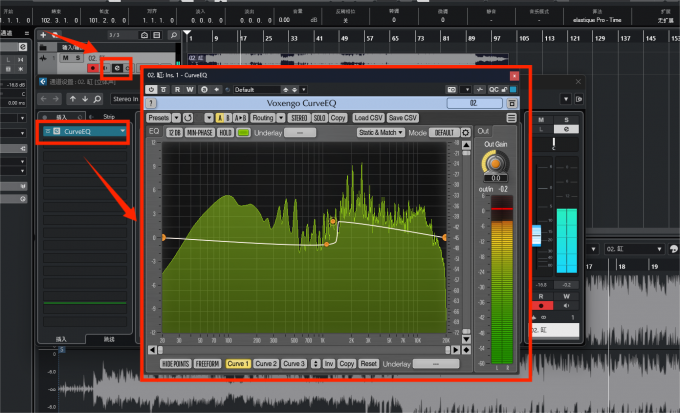Click the plugin window settings icon beside 02
The image size is (680, 413).
point(512,103)
